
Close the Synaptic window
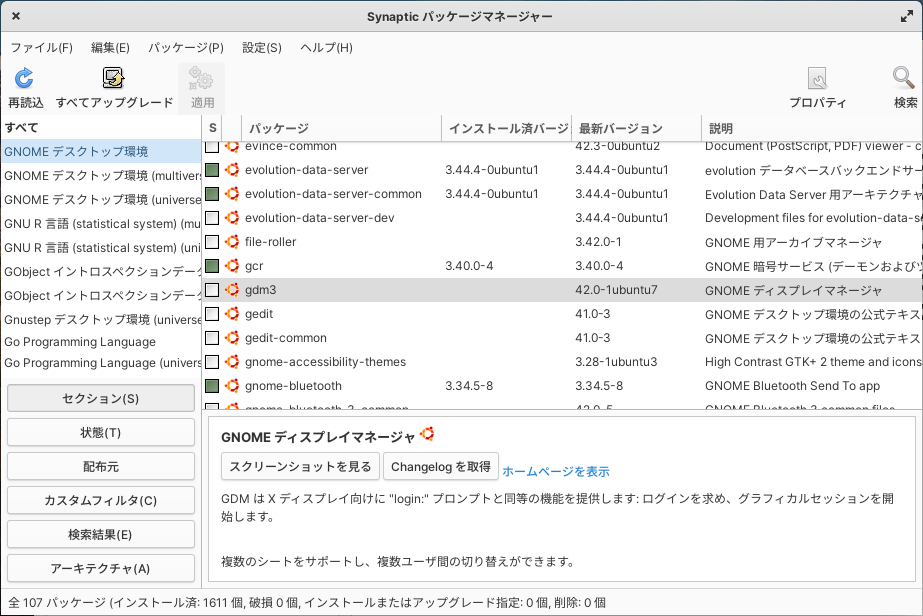(16, 16)
